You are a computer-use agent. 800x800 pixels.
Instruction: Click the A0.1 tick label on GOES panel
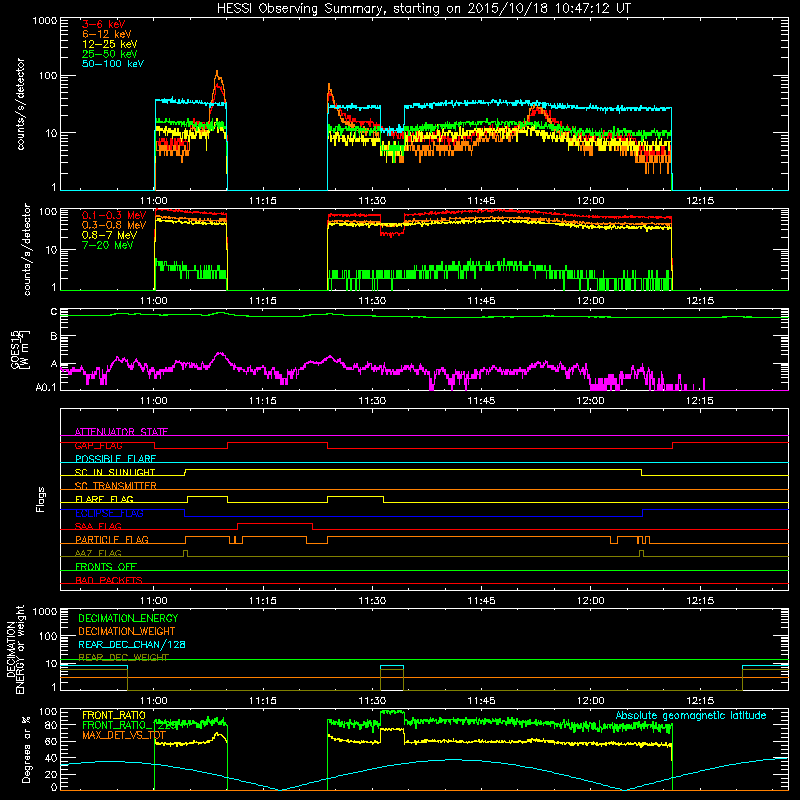click(46, 387)
